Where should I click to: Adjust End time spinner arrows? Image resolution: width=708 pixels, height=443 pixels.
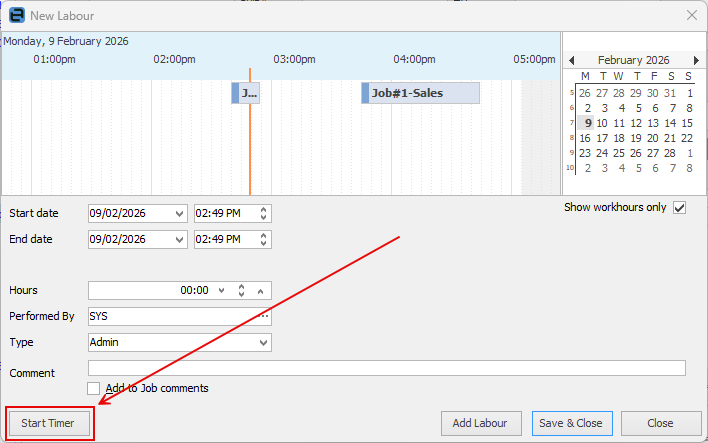(x=263, y=239)
